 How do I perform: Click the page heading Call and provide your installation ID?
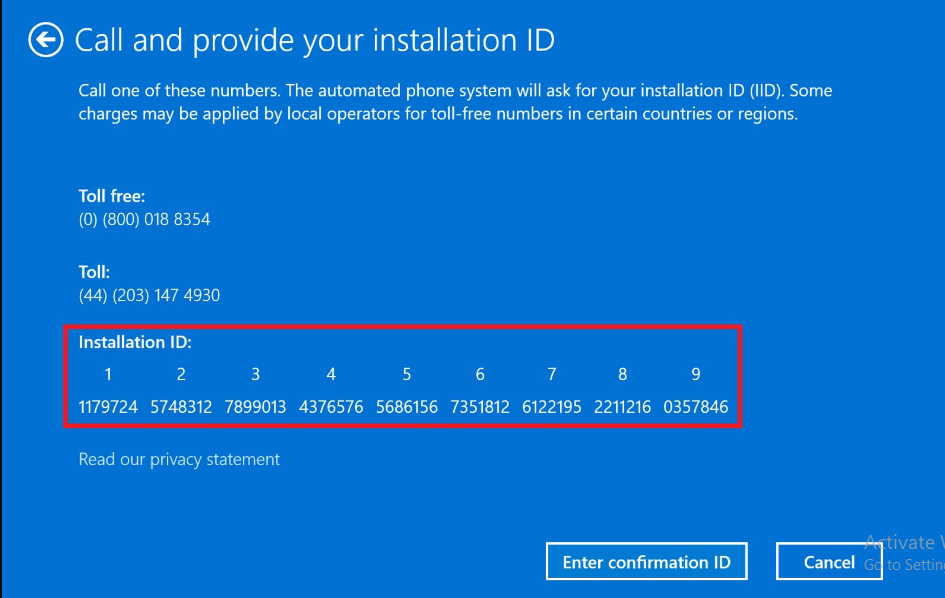coord(315,40)
